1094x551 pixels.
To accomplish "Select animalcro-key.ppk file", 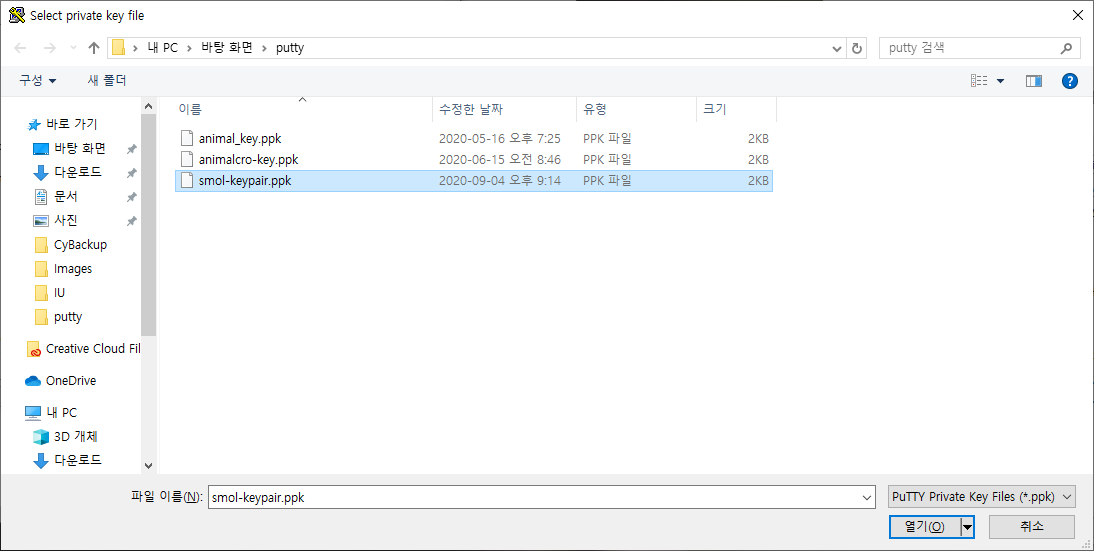I will (474, 160).
